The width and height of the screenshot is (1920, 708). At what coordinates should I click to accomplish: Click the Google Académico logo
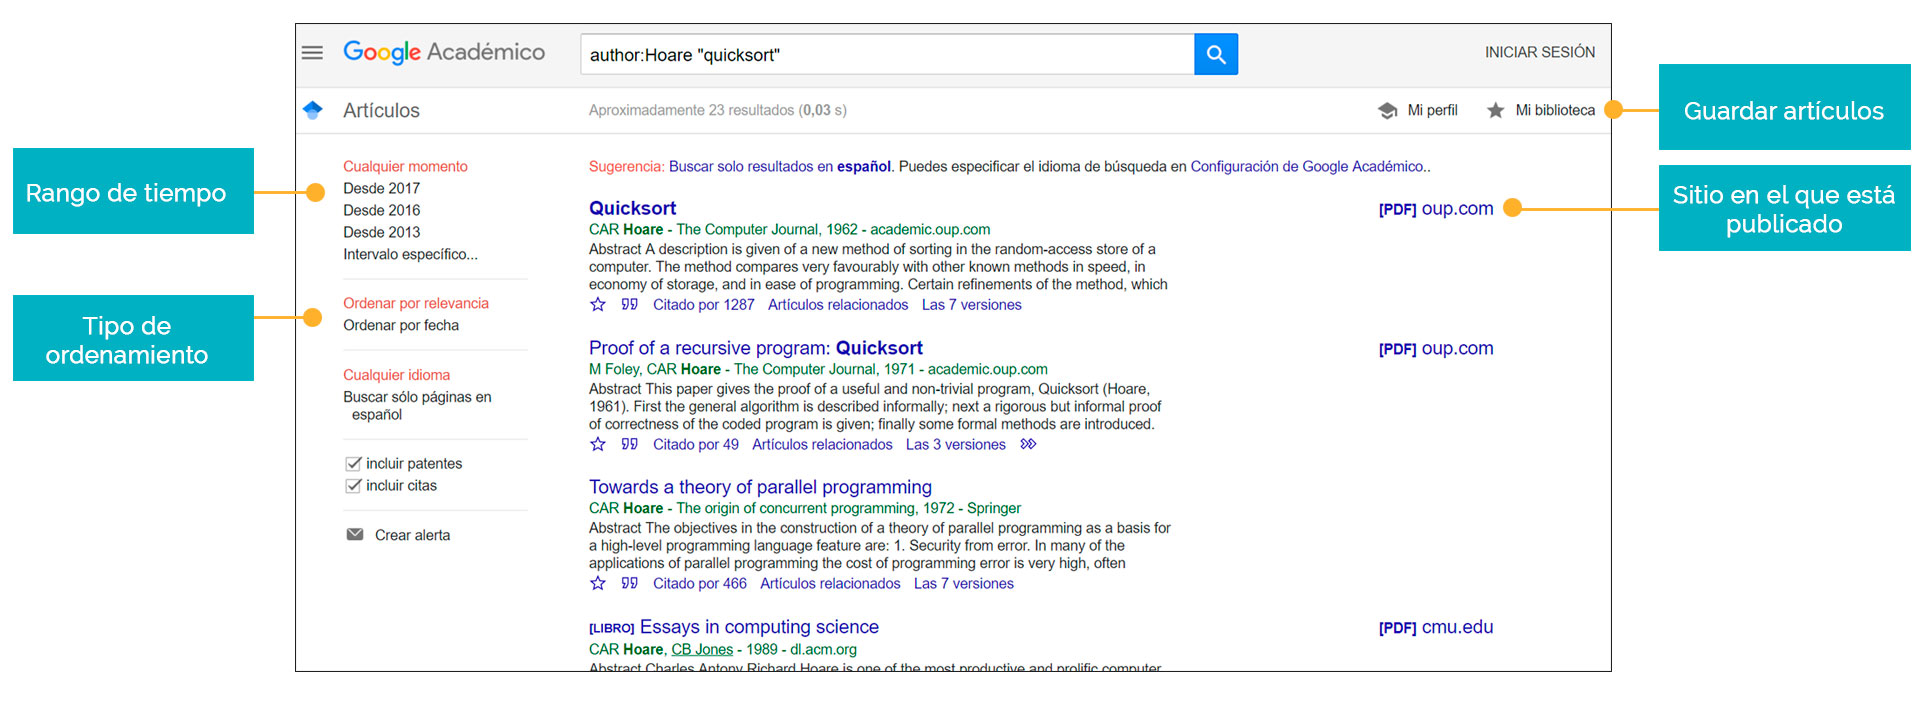point(444,52)
